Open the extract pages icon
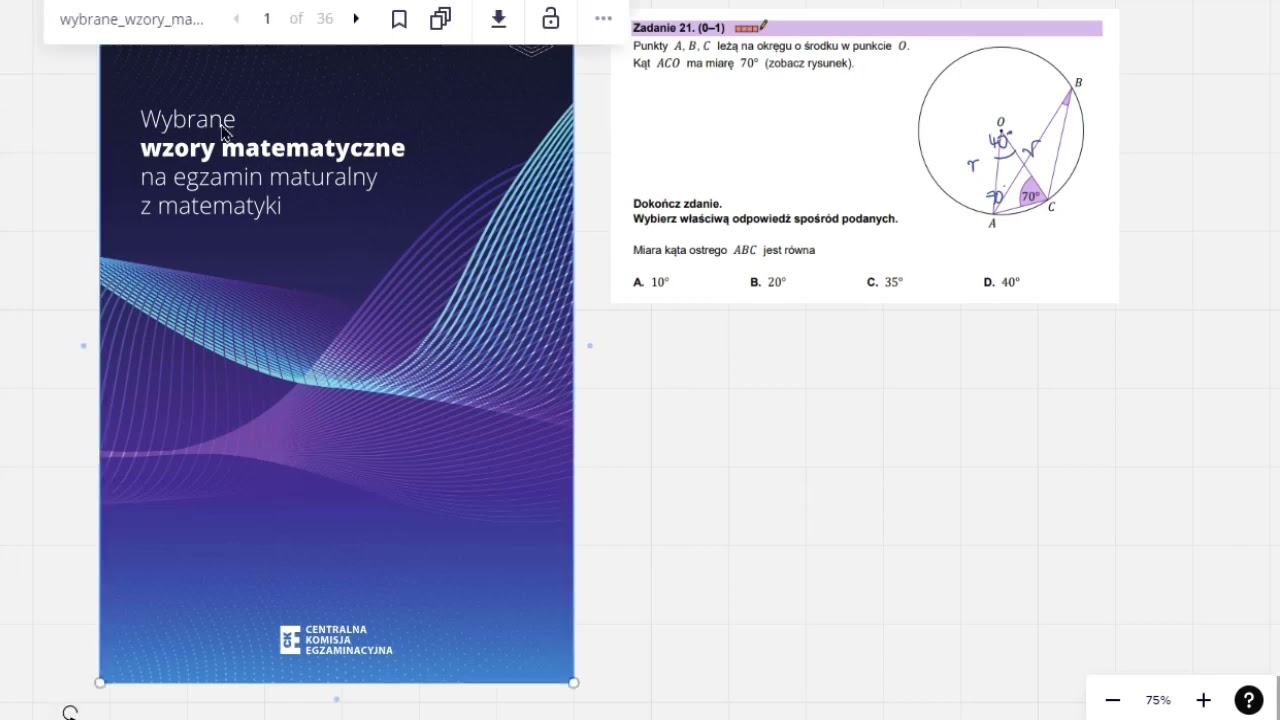1280x720 pixels. pos(440,19)
